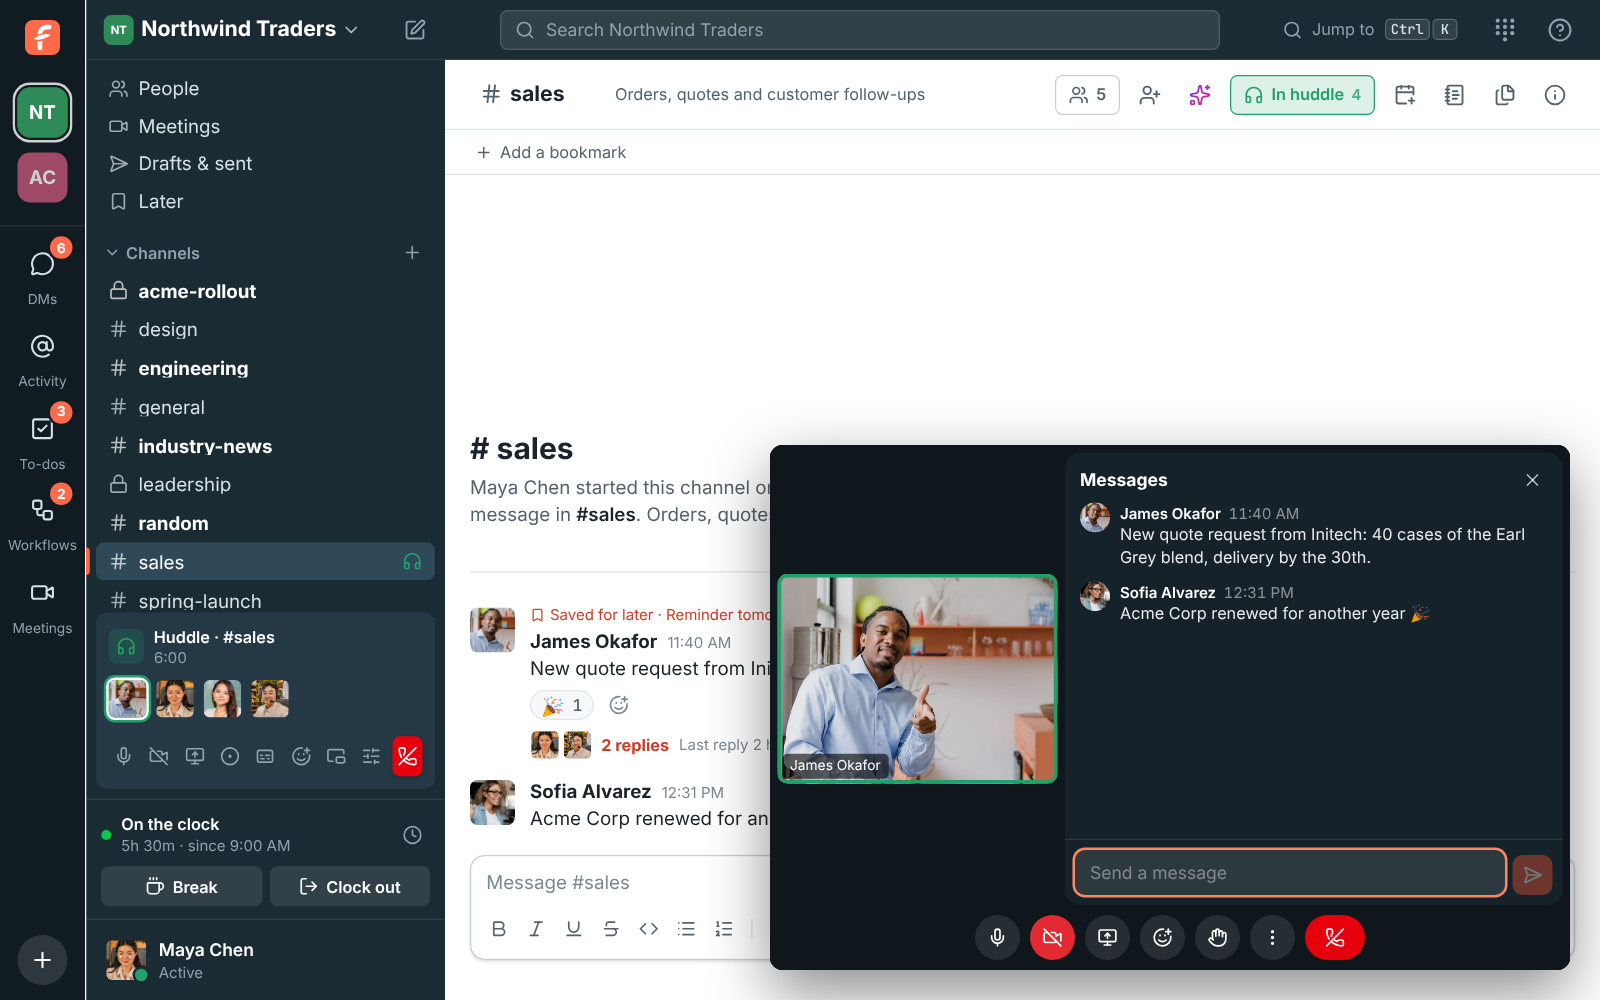The image size is (1600, 1000).
Task: Close the huddle Messages panel
Action: point(1532,480)
